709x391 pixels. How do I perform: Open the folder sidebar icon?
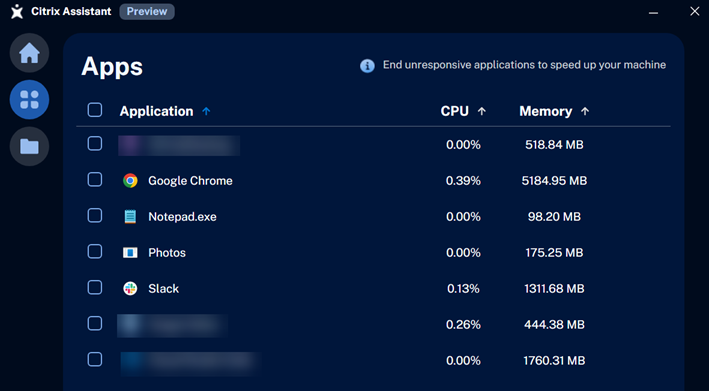tap(29, 146)
